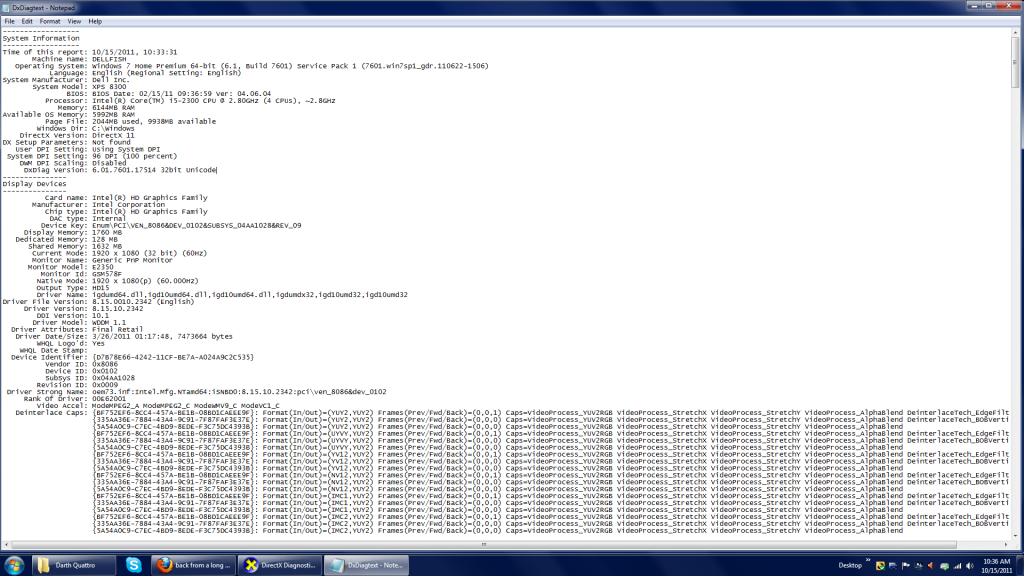Click the 'Manufacturer: Intel Corporation' line
Image resolution: width=1024 pixels, height=576 pixels.
98,205
